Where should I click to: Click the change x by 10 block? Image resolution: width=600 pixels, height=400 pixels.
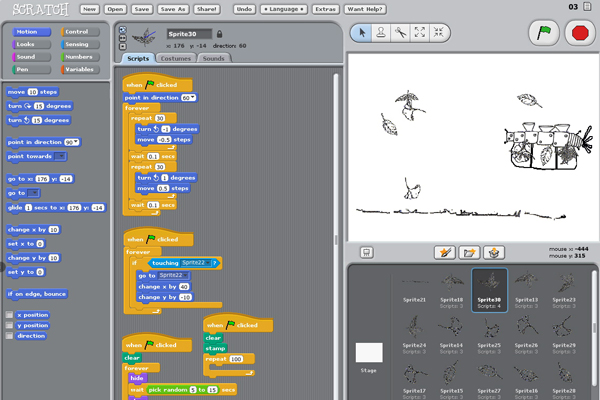[33, 230]
